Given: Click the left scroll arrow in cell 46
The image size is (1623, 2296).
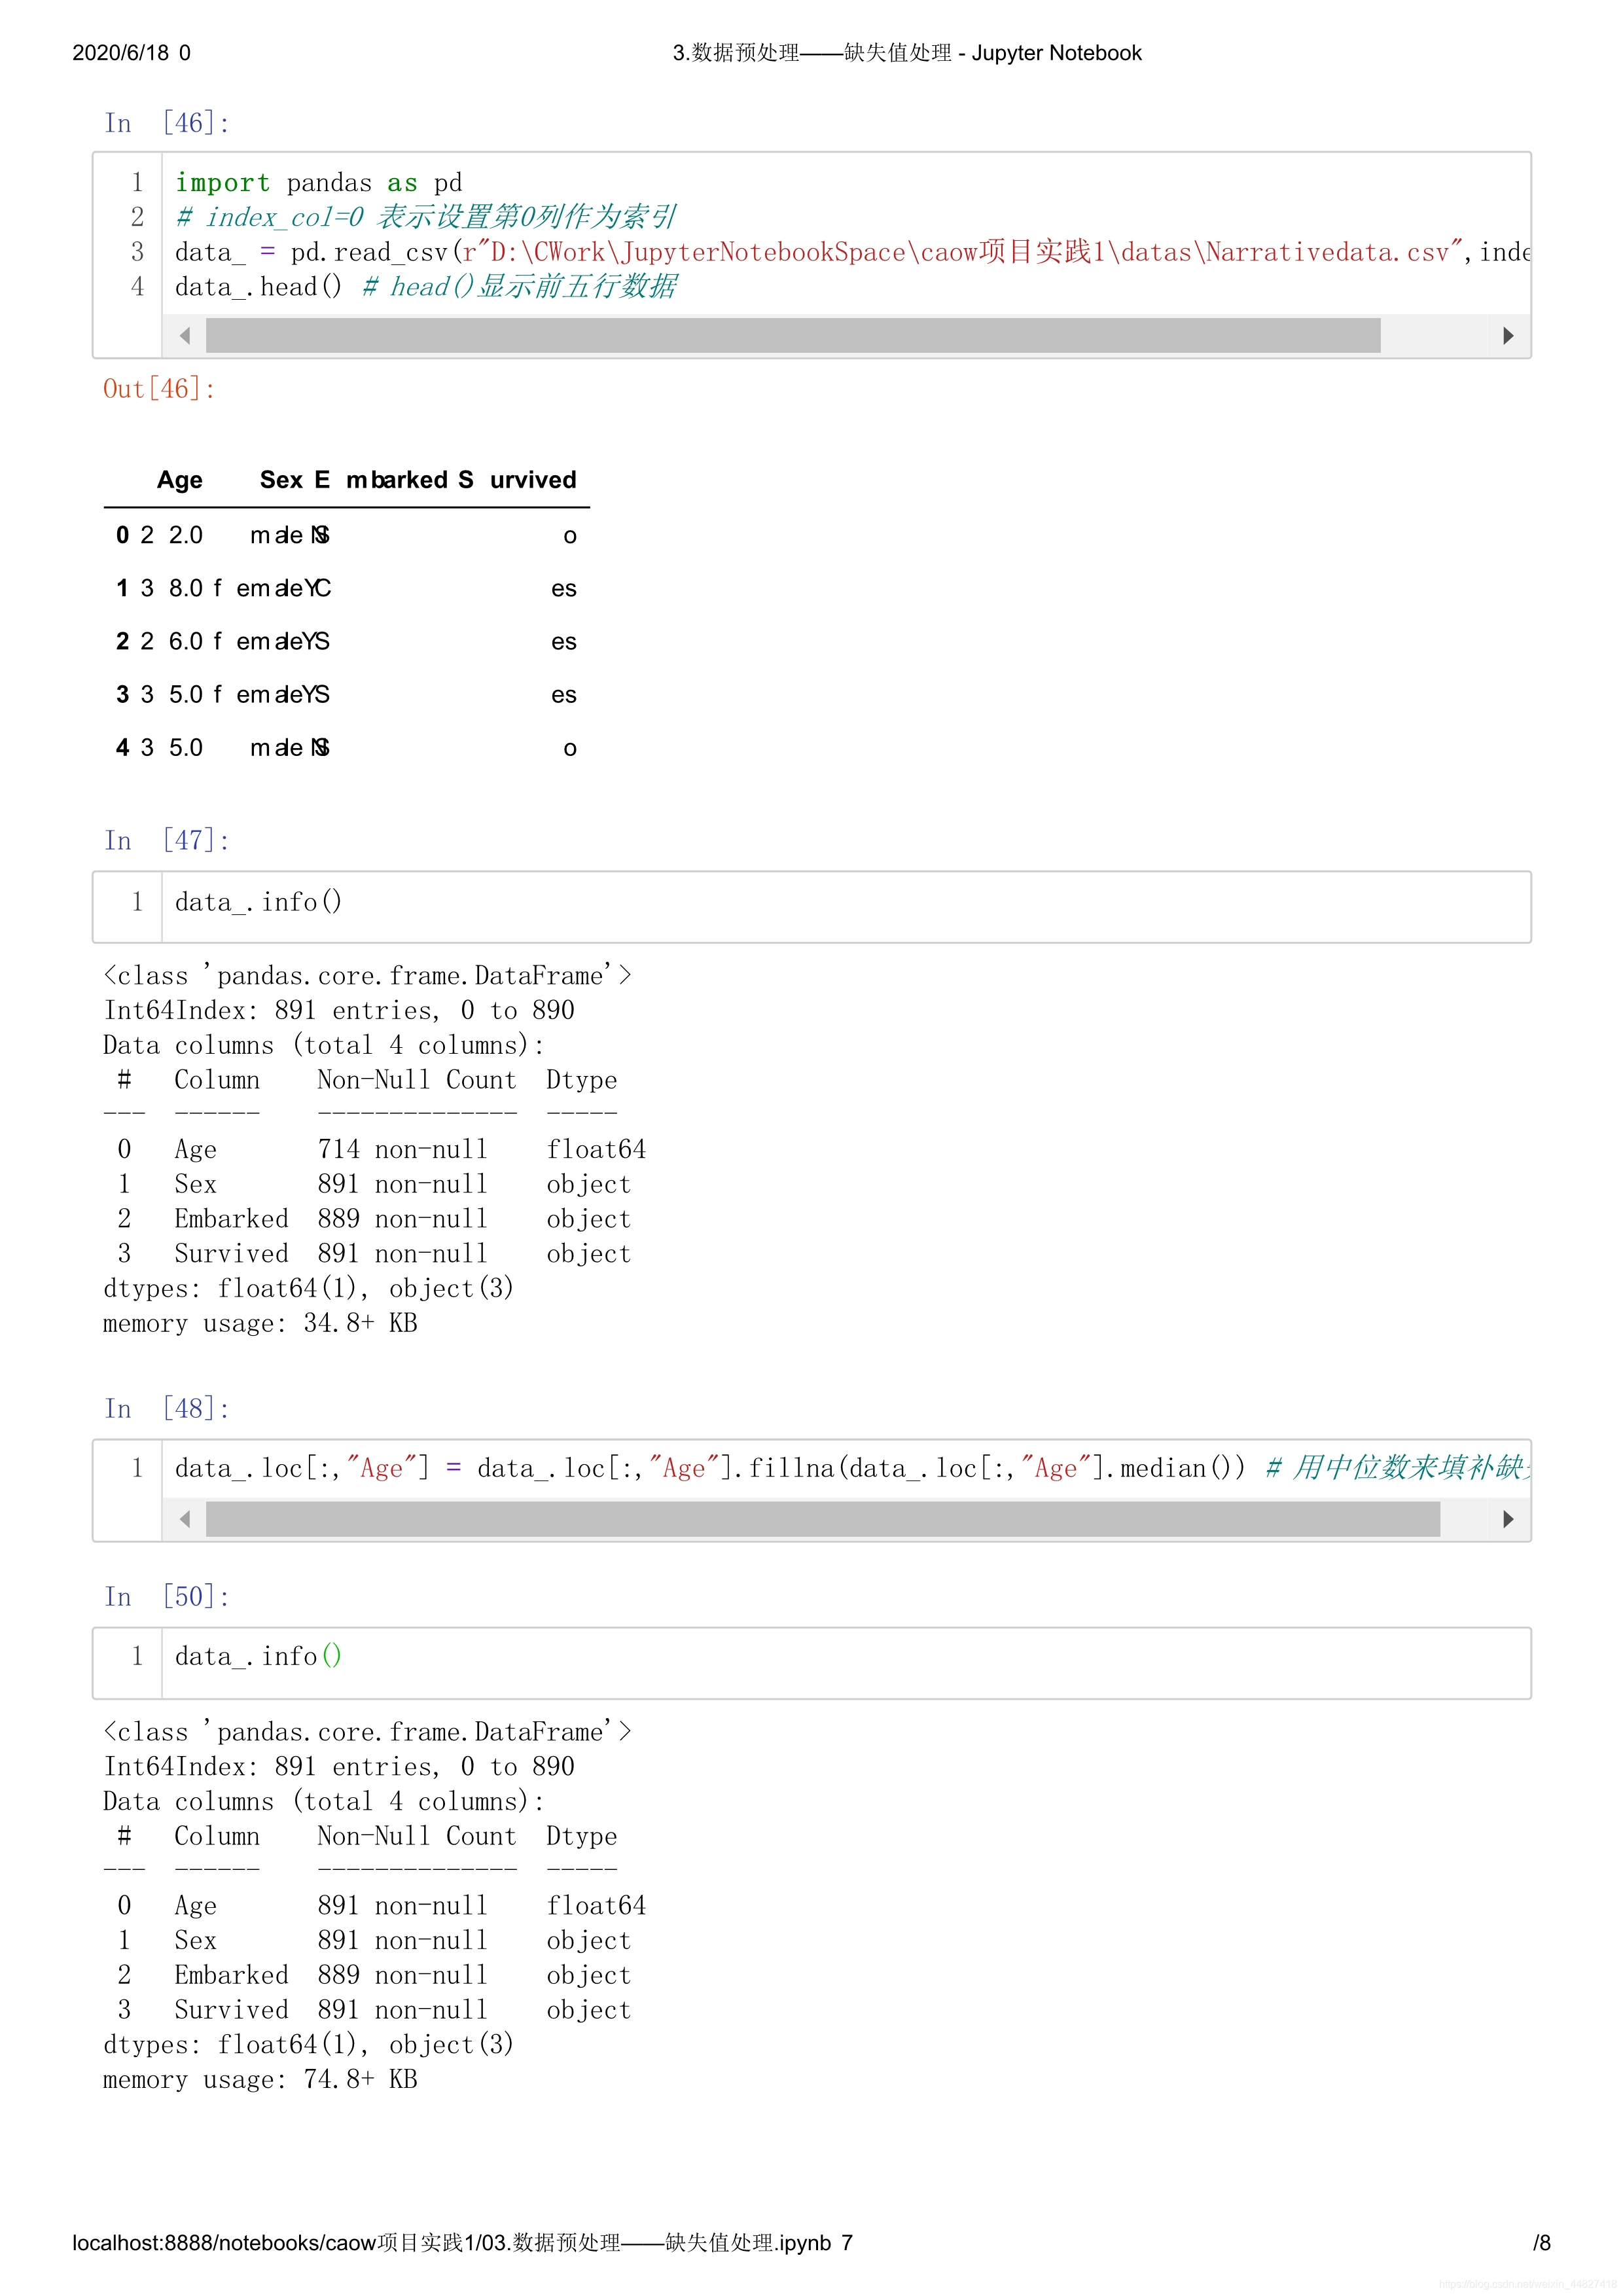Looking at the screenshot, I should click(185, 336).
